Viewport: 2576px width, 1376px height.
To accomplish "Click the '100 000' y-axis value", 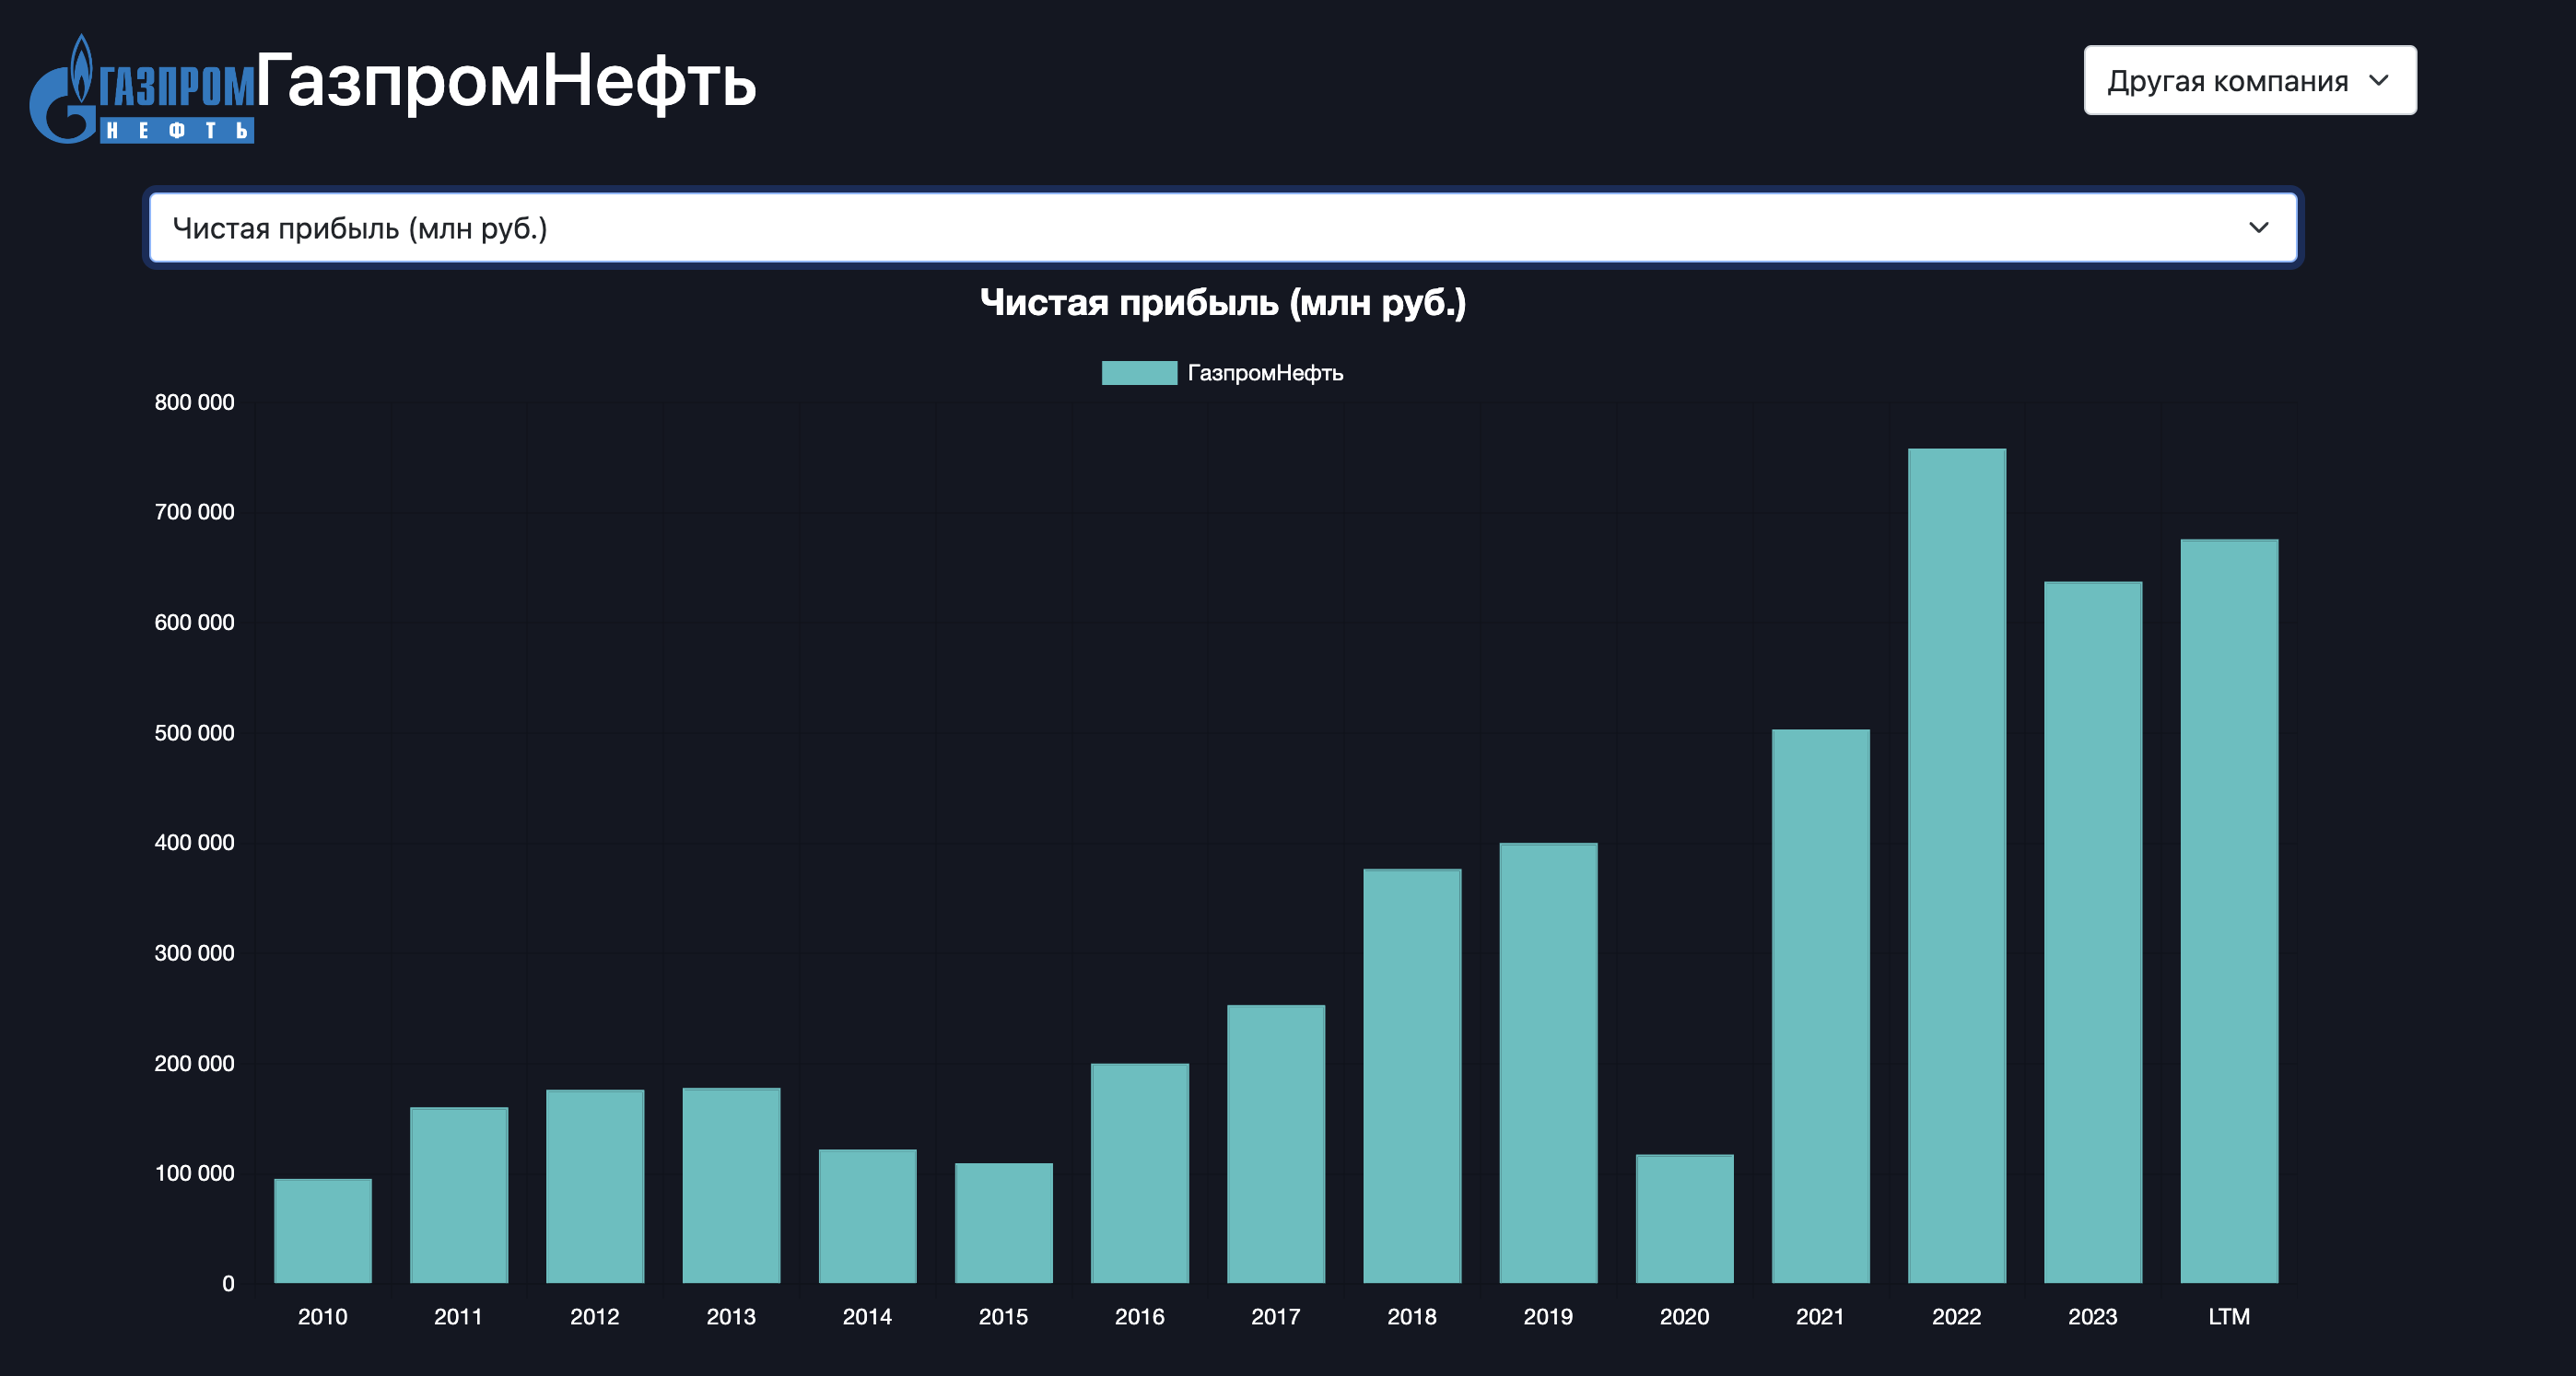I will (194, 1173).
